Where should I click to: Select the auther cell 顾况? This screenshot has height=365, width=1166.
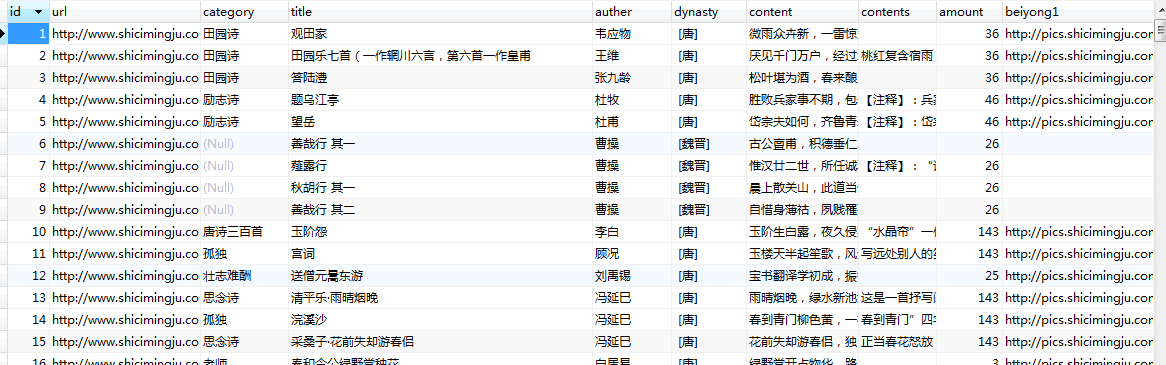(632, 253)
